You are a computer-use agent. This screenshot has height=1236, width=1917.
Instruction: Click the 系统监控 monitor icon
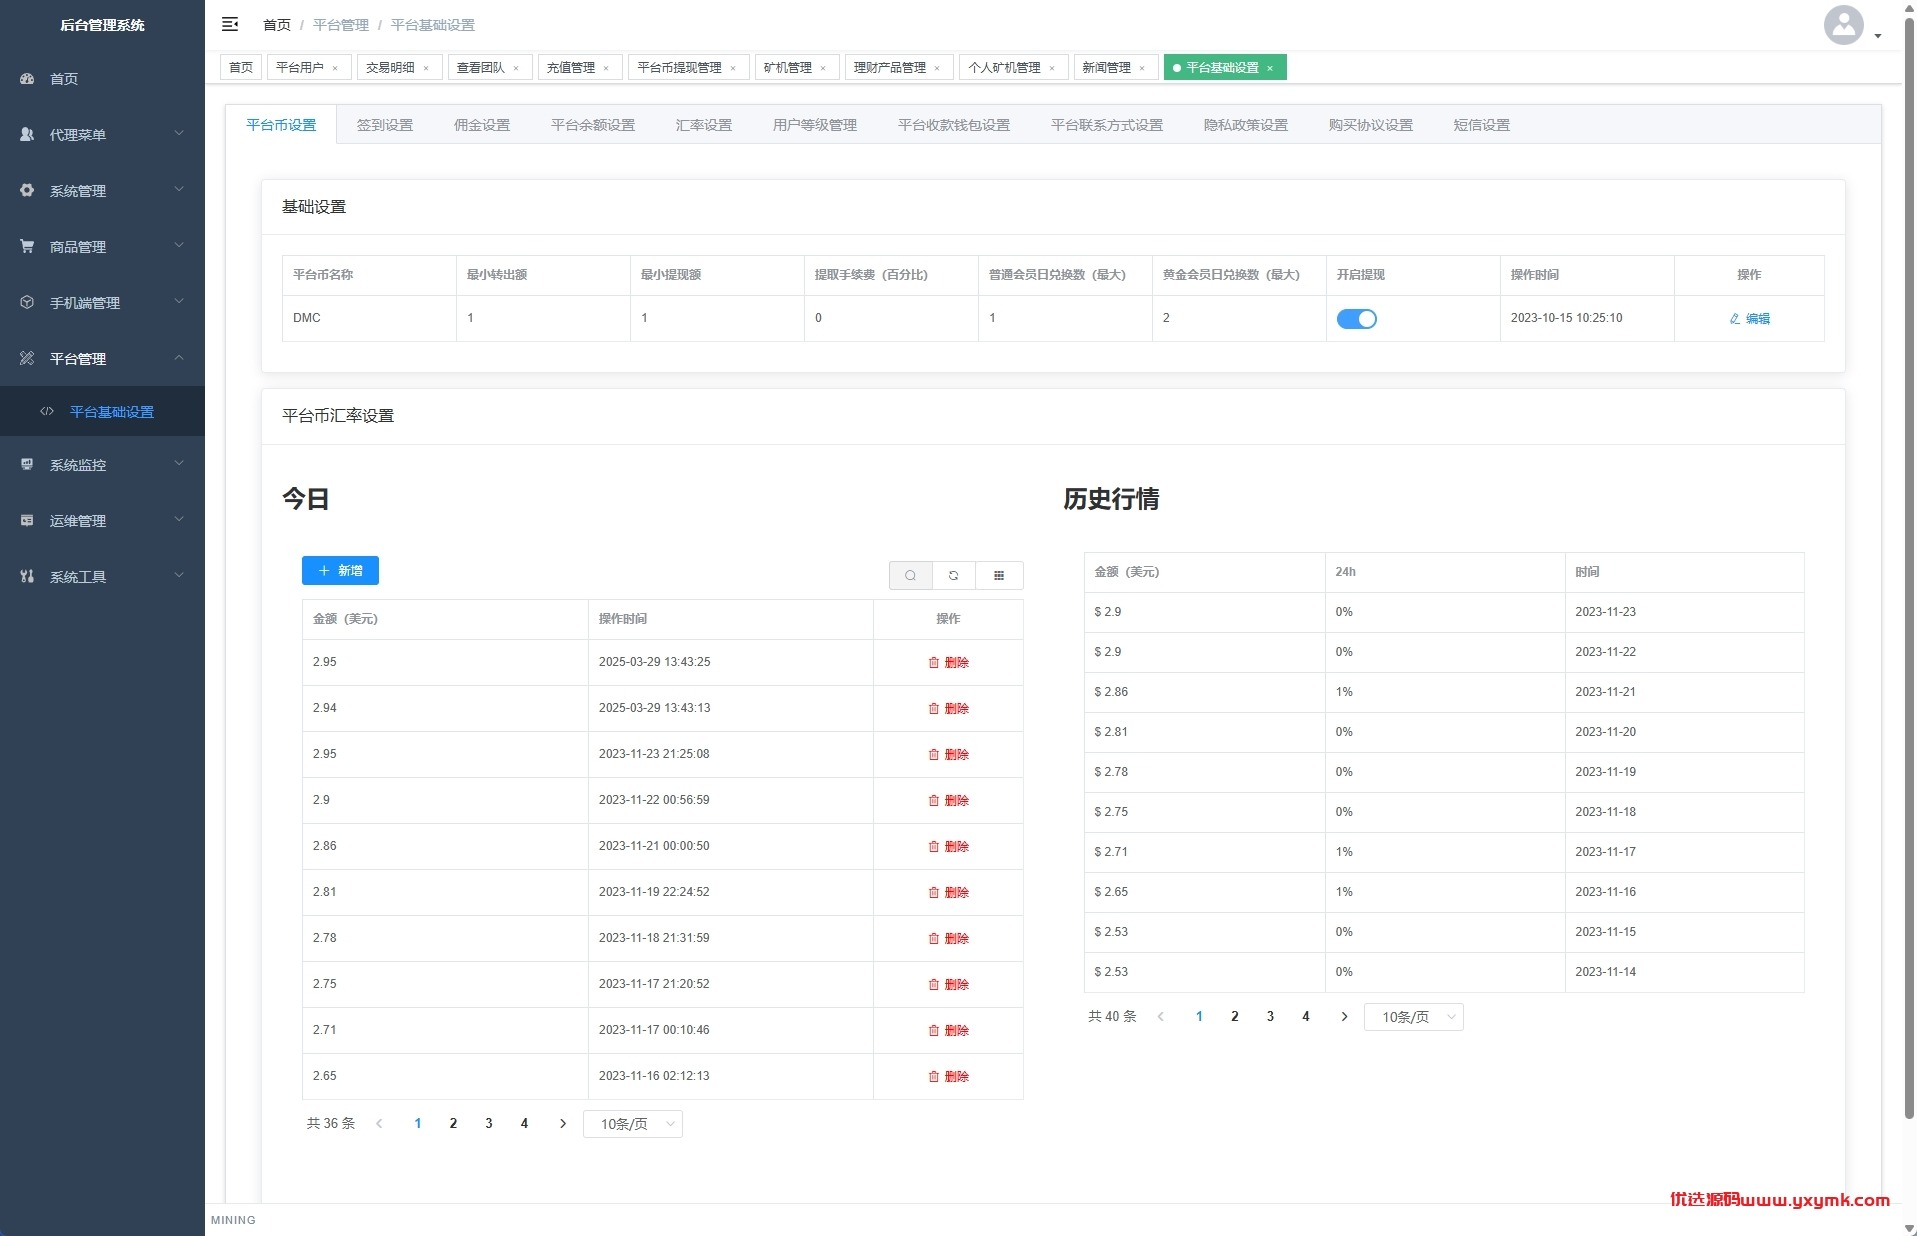(x=27, y=464)
